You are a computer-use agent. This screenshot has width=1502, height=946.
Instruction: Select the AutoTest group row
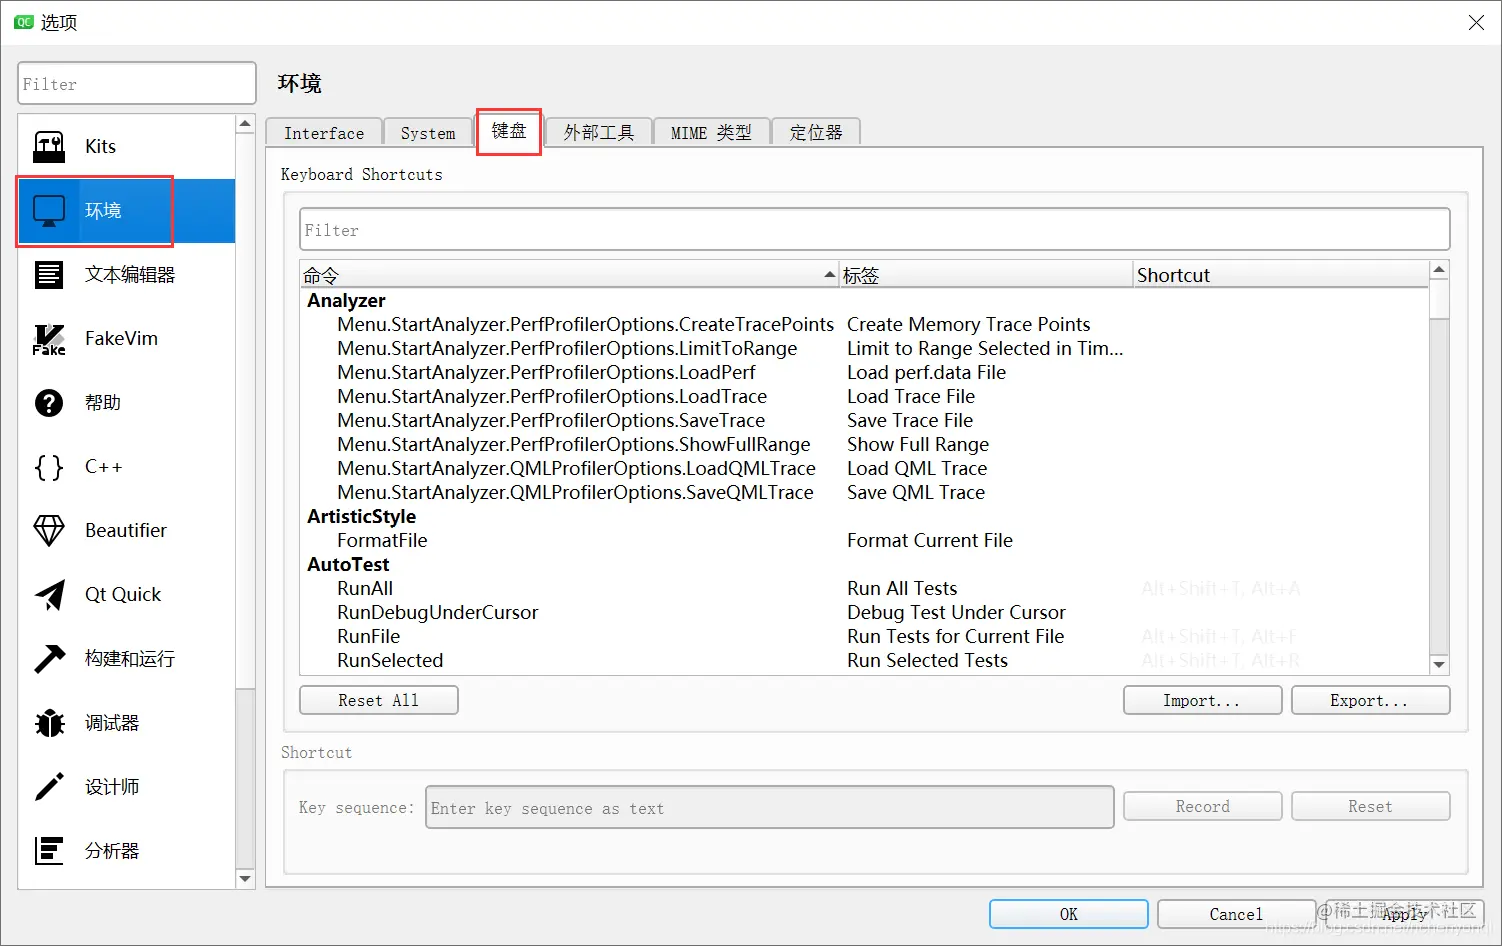(864, 565)
